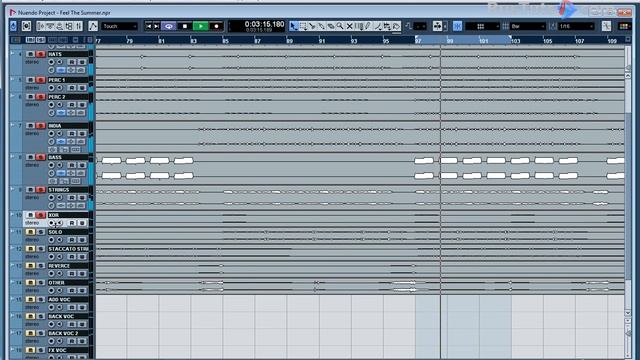640x360 pixels.
Task: Select the OTHER track name
Action: [x=67, y=282]
